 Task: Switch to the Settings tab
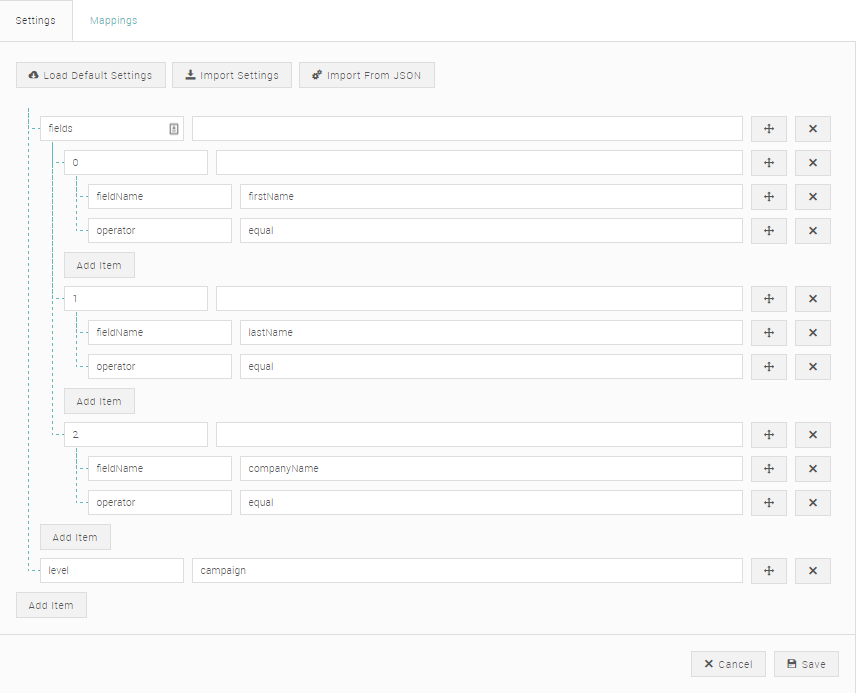tap(36, 21)
